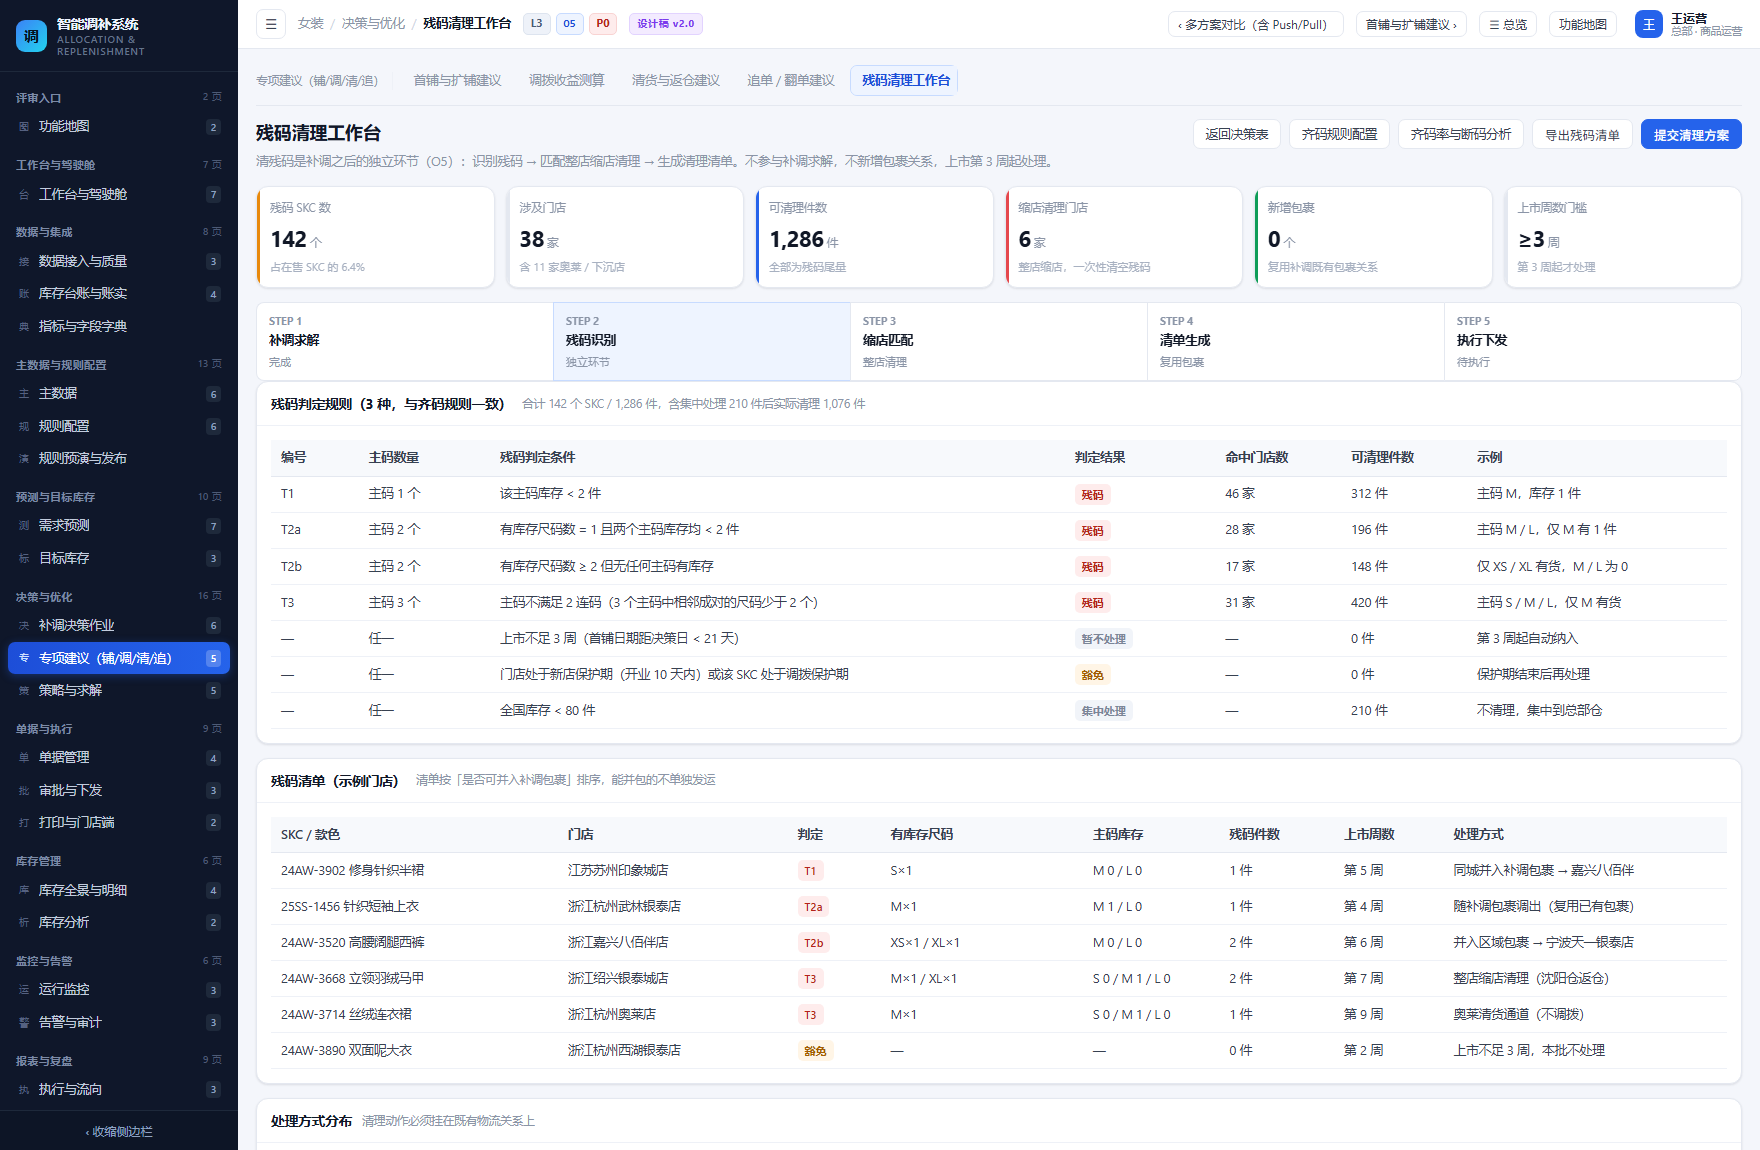Switch to 调拨收益测算 tab
The image size is (1760, 1150).
[x=566, y=80]
